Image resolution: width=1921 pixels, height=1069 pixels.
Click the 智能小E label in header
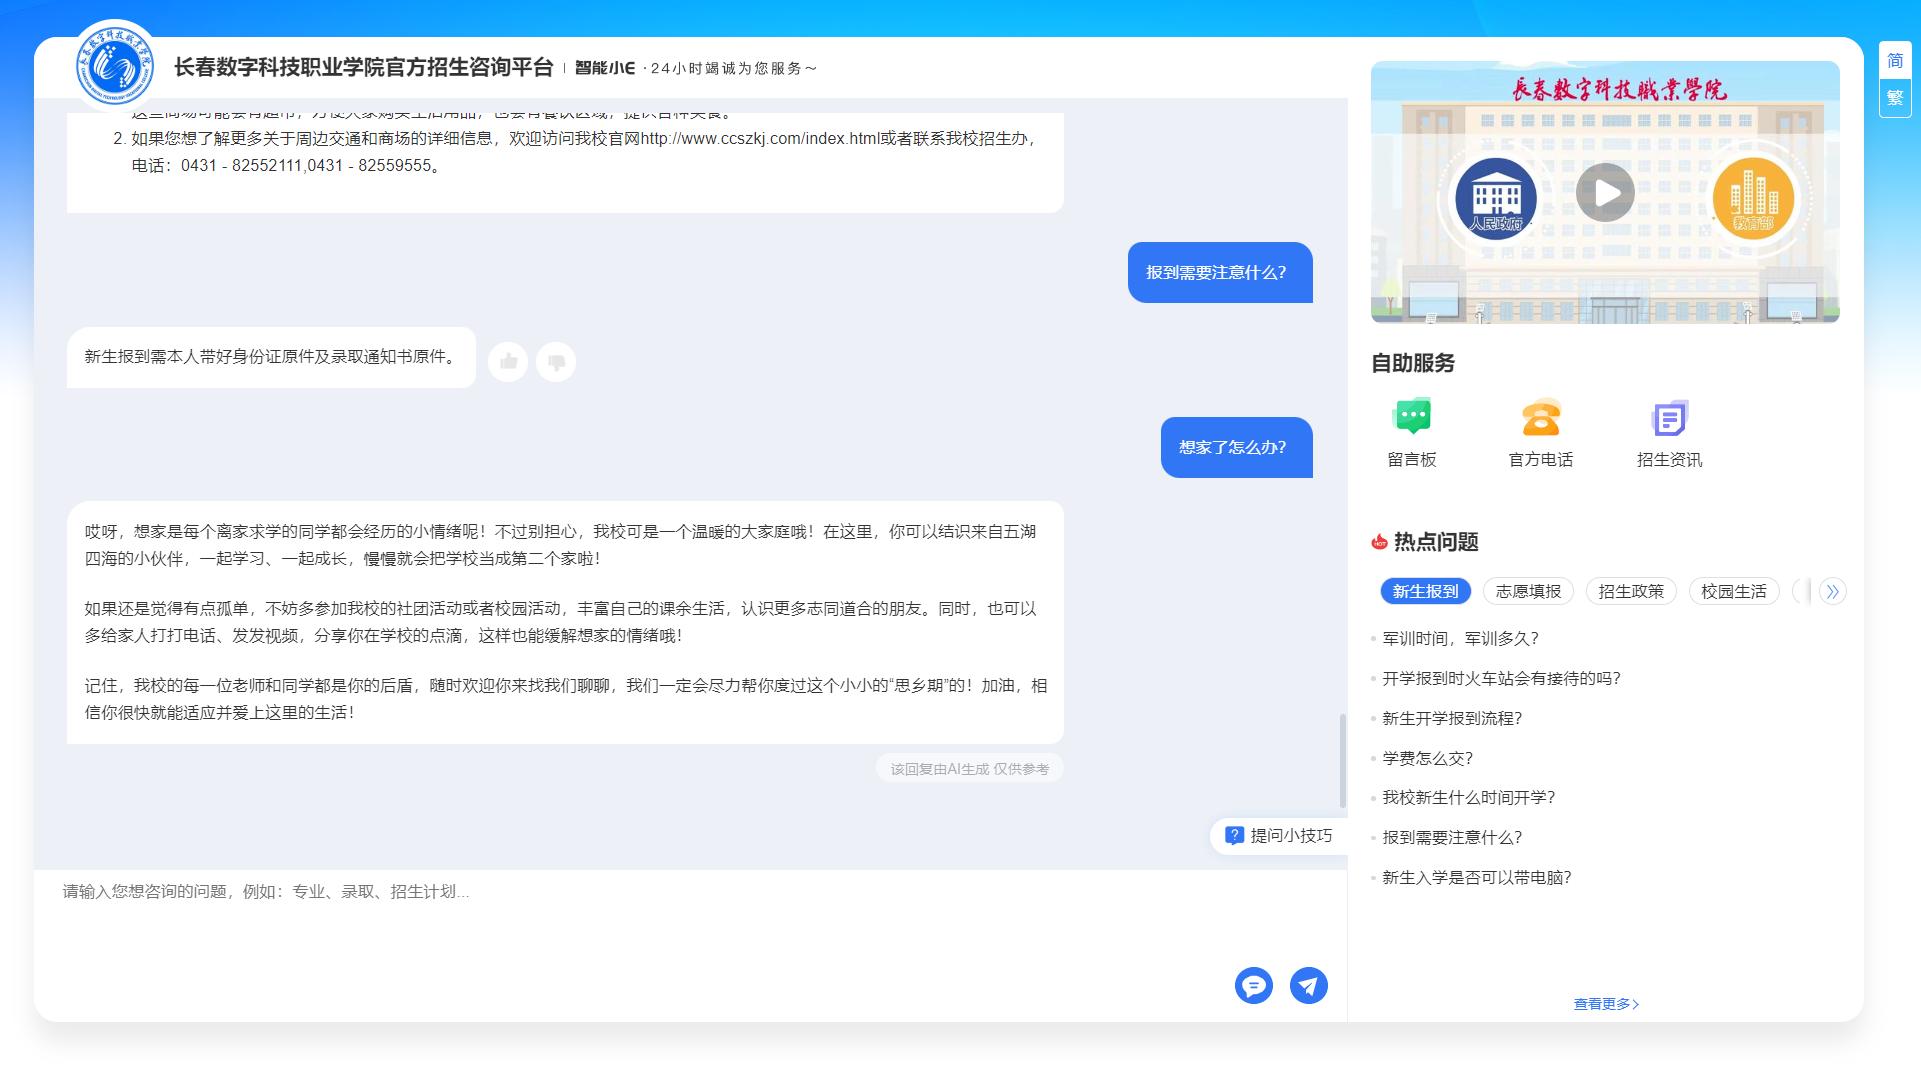pos(605,68)
